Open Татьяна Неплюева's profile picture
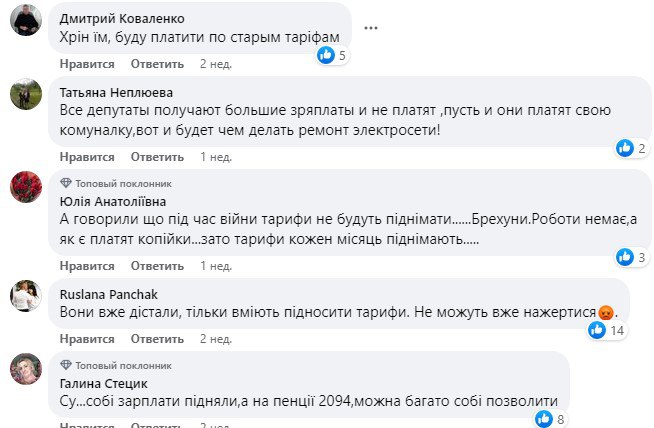Viewport: 654px width, 428px height. click(25, 94)
